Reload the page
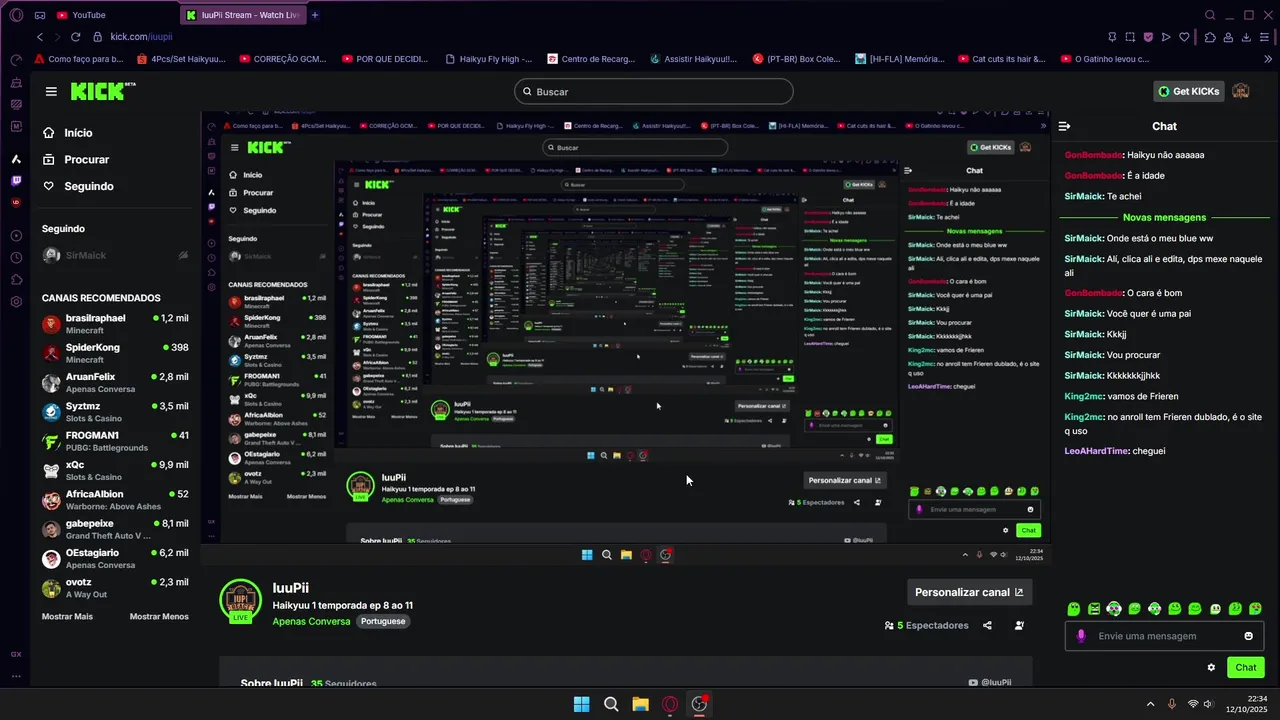The width and height of the screenshot is (1280, 720). pos(76,37)
